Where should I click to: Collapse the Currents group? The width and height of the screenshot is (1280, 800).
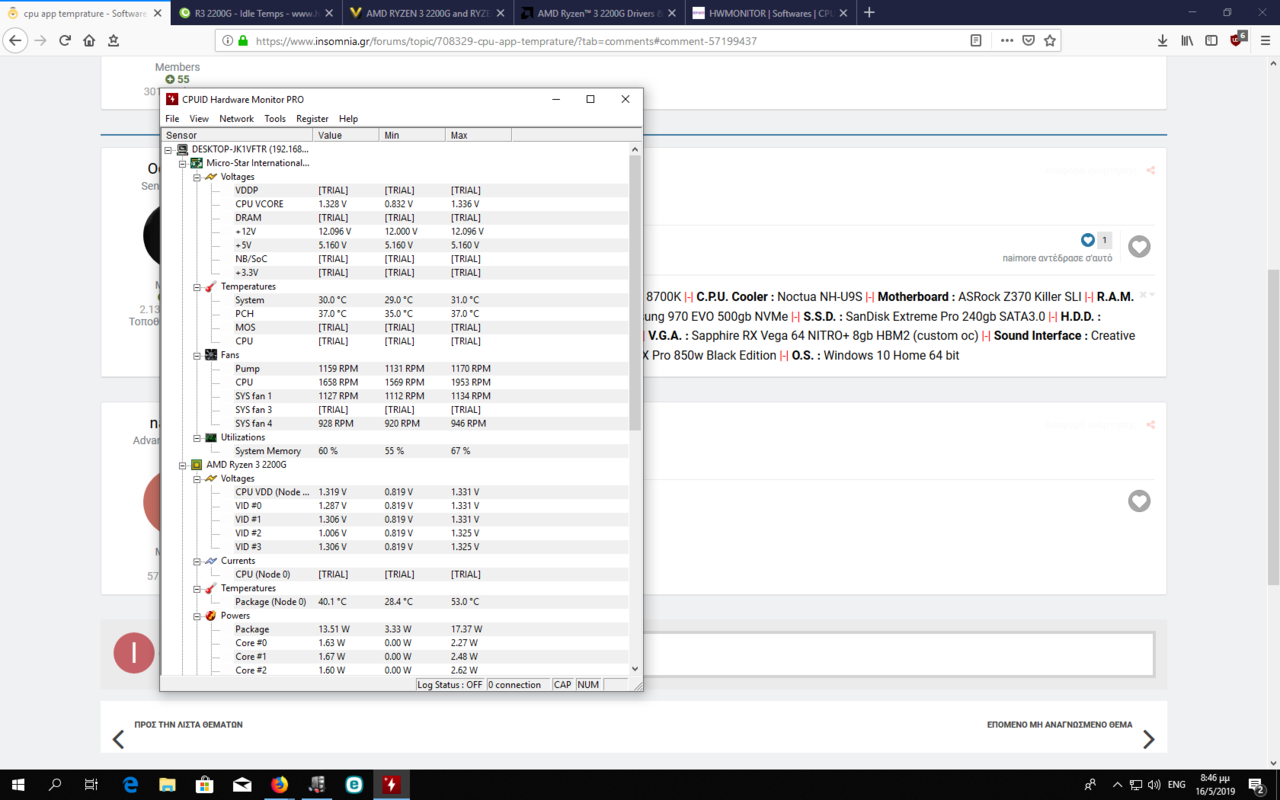click(197, 561)
